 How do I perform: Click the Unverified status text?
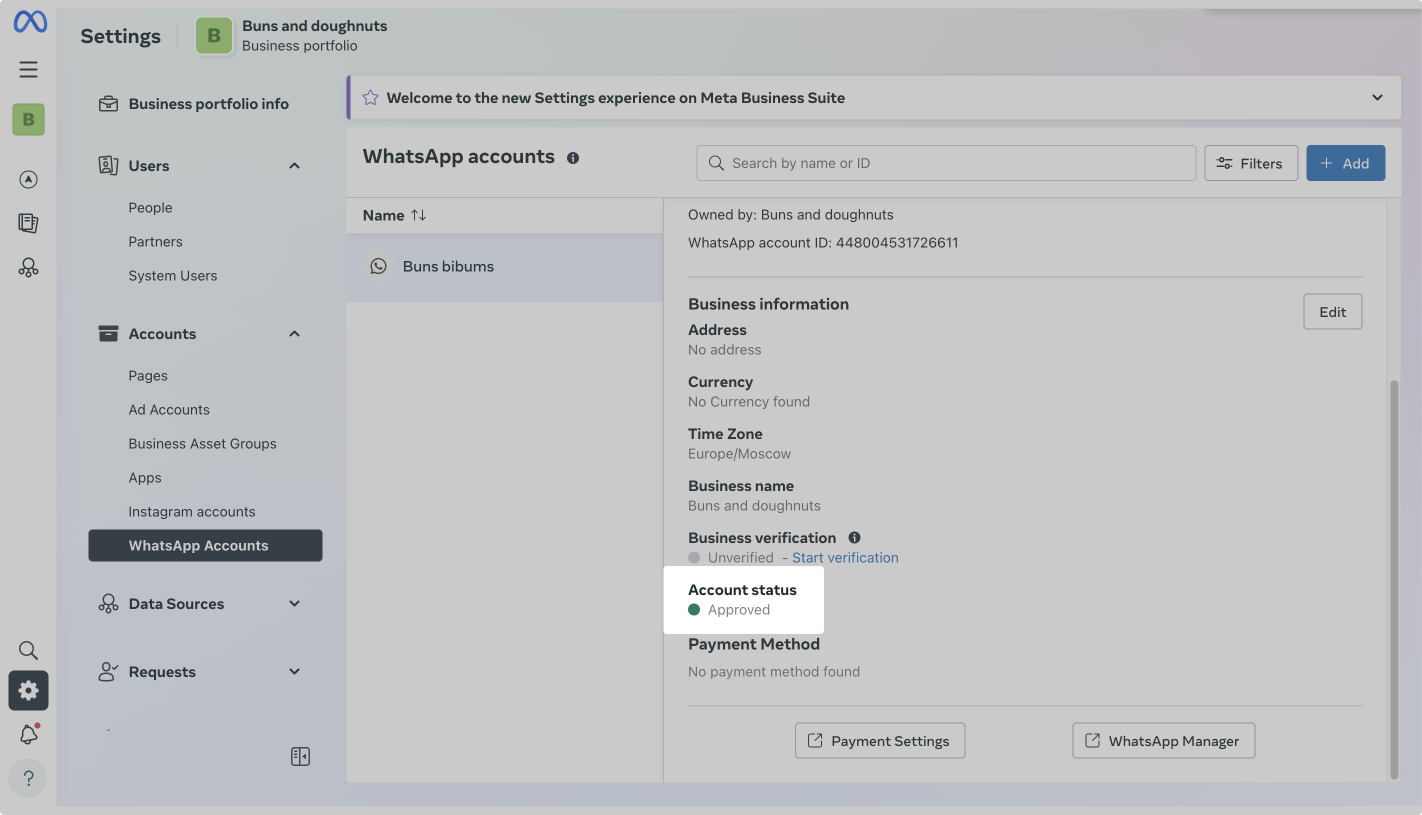741,558
